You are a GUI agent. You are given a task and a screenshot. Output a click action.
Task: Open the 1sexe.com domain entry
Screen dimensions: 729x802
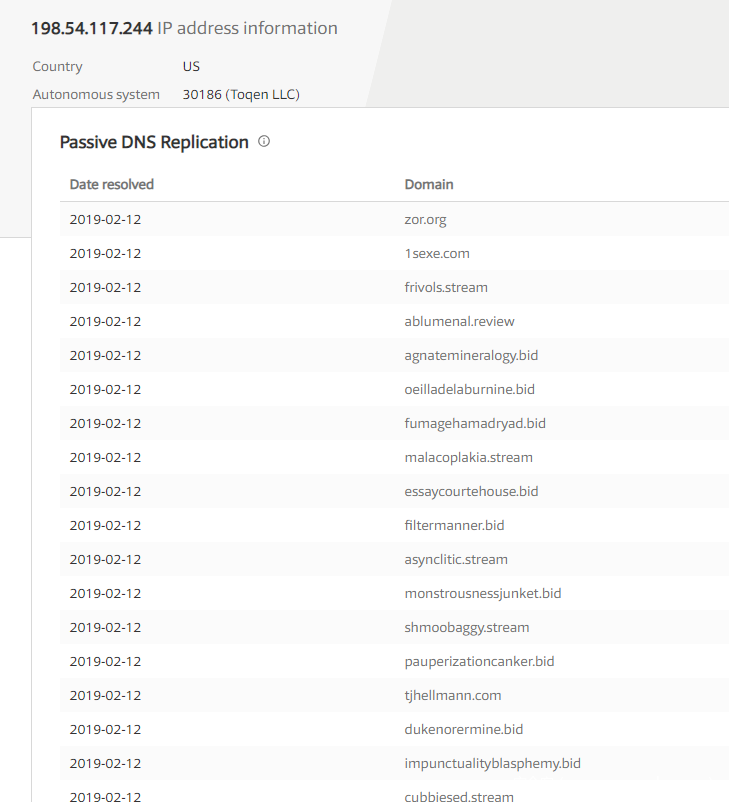click(437, 253)
